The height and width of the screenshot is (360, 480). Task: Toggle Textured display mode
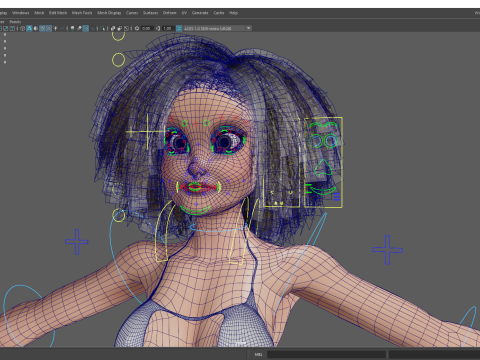49,28
